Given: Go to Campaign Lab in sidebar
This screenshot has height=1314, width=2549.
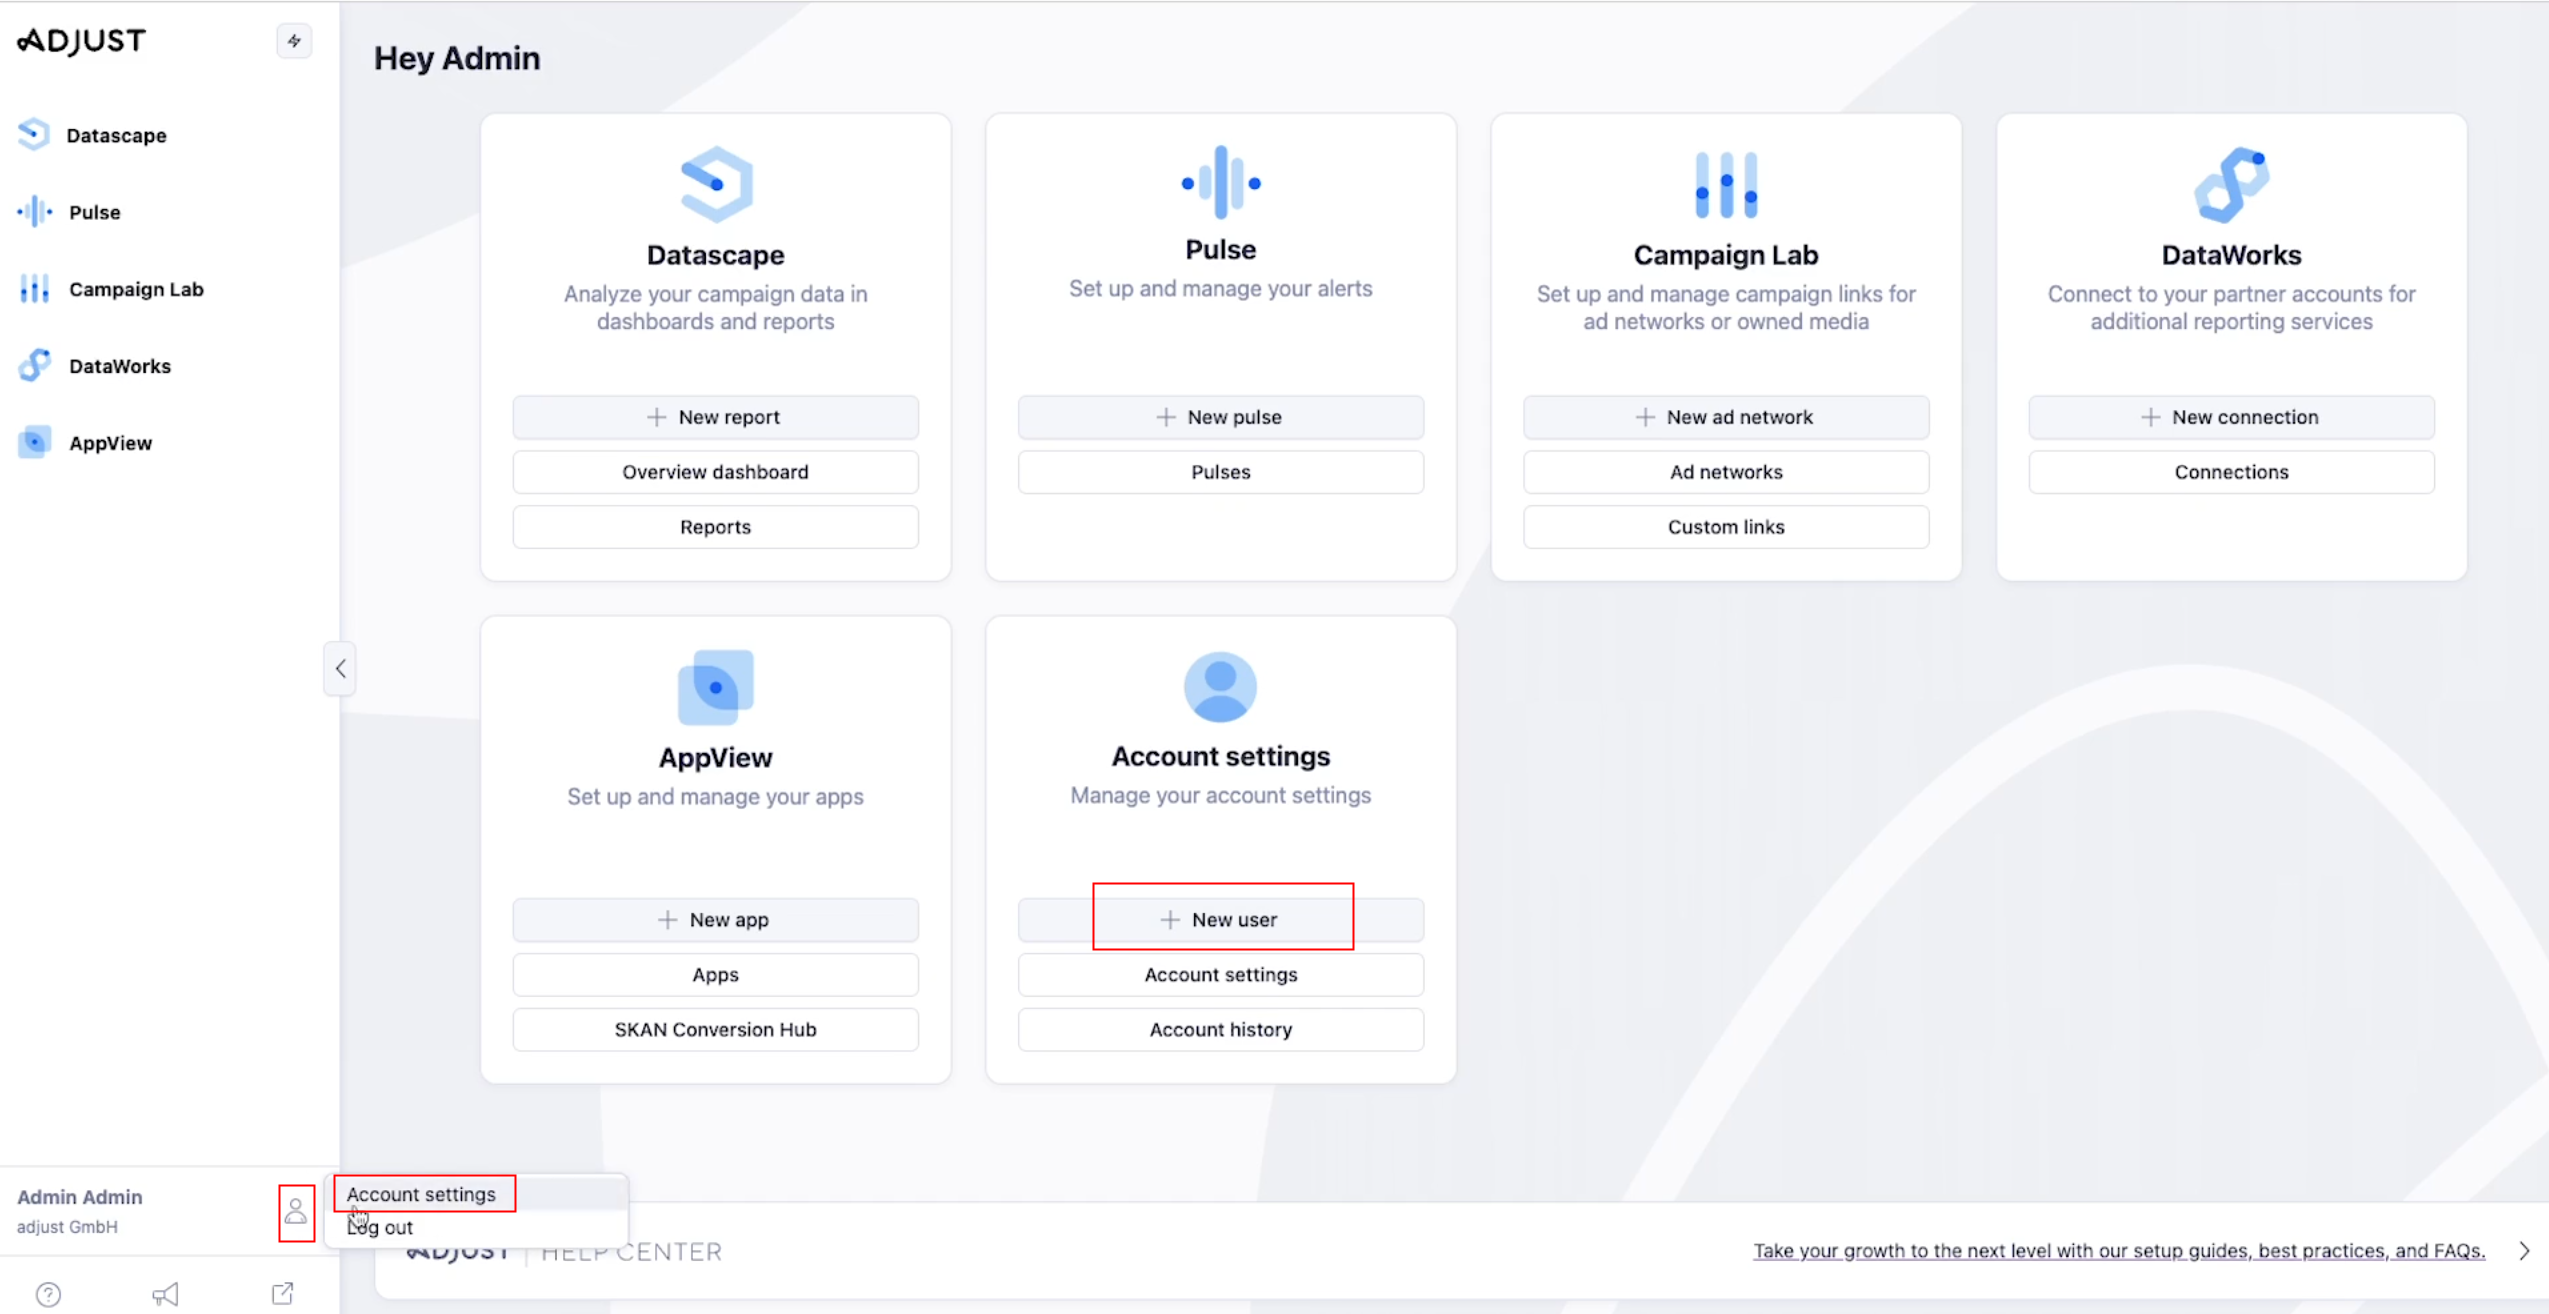Looking at the screenshot, I should coord(136,289).
